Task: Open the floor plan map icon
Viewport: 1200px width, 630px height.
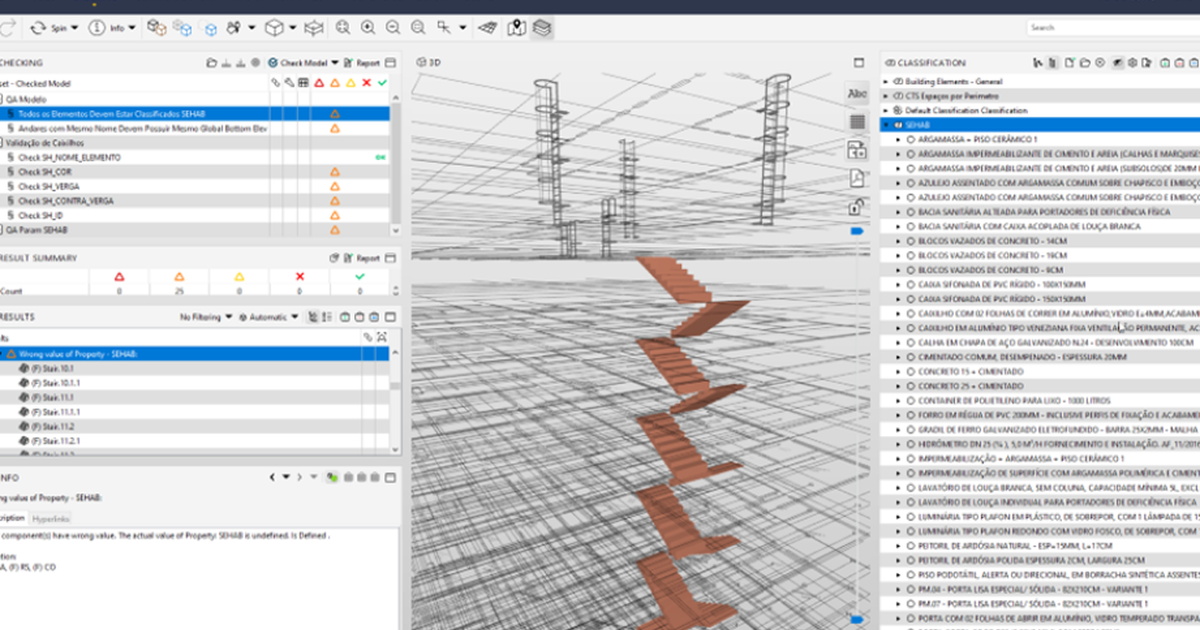Action: click(x=516, y=27)
